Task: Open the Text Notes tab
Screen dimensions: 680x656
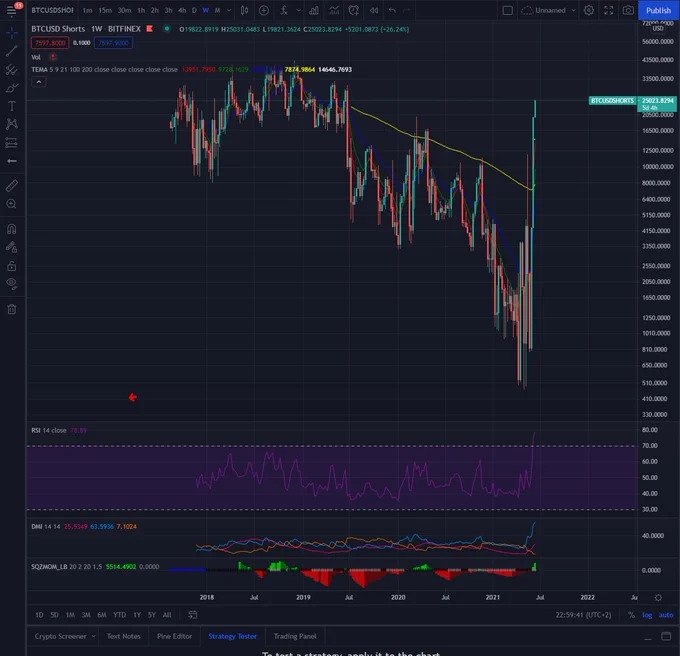Action: pos(124,636)
